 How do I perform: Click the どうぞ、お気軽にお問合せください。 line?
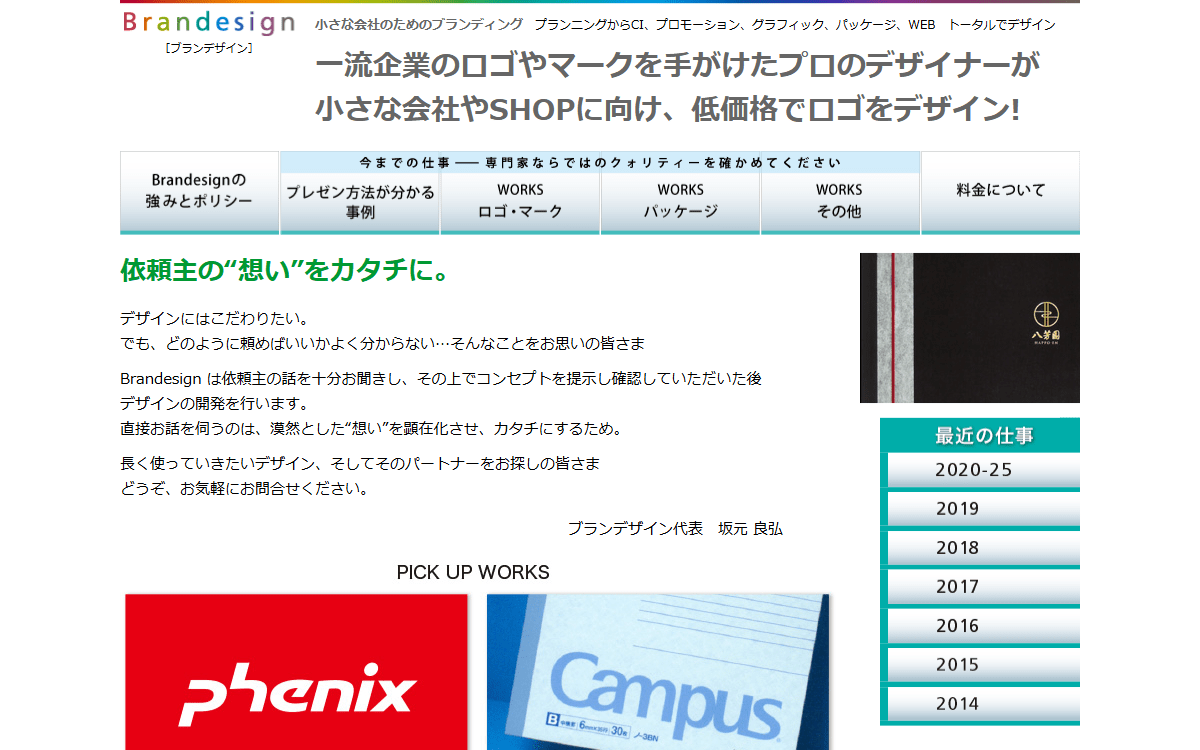(x=245, y=490)
